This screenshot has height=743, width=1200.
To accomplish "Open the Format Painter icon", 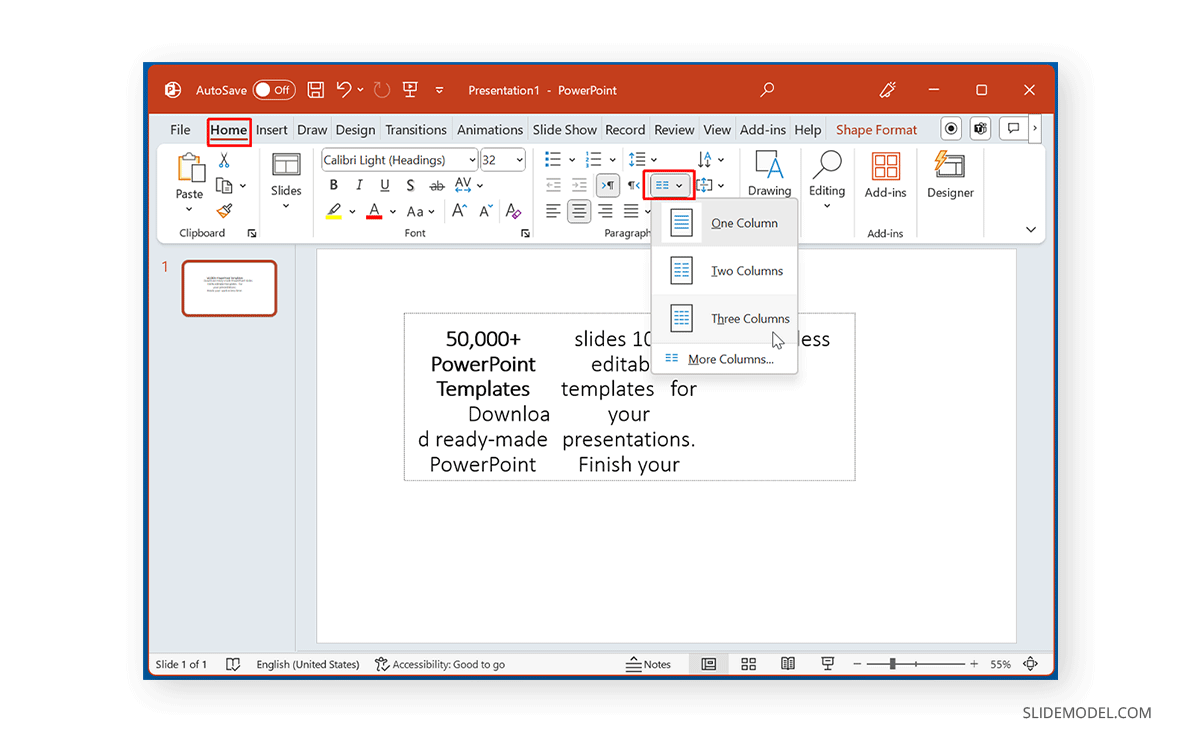I will click(222, 212).
